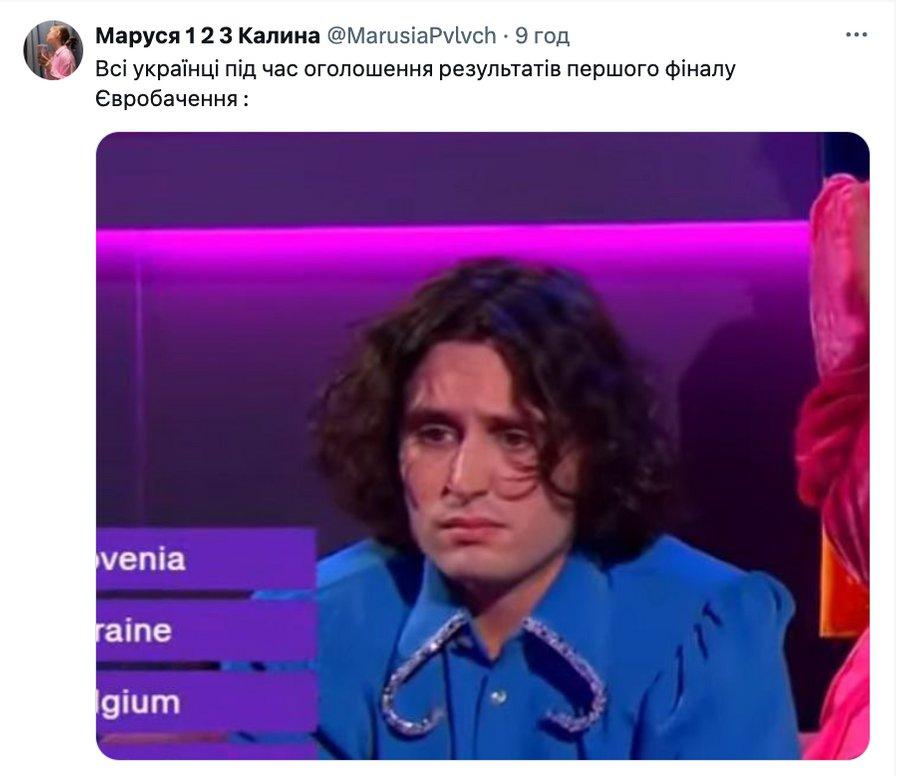Click the author's round profile avatar
Image resolution: width=900 pixels, height=776 pixels.
[53, 50]
